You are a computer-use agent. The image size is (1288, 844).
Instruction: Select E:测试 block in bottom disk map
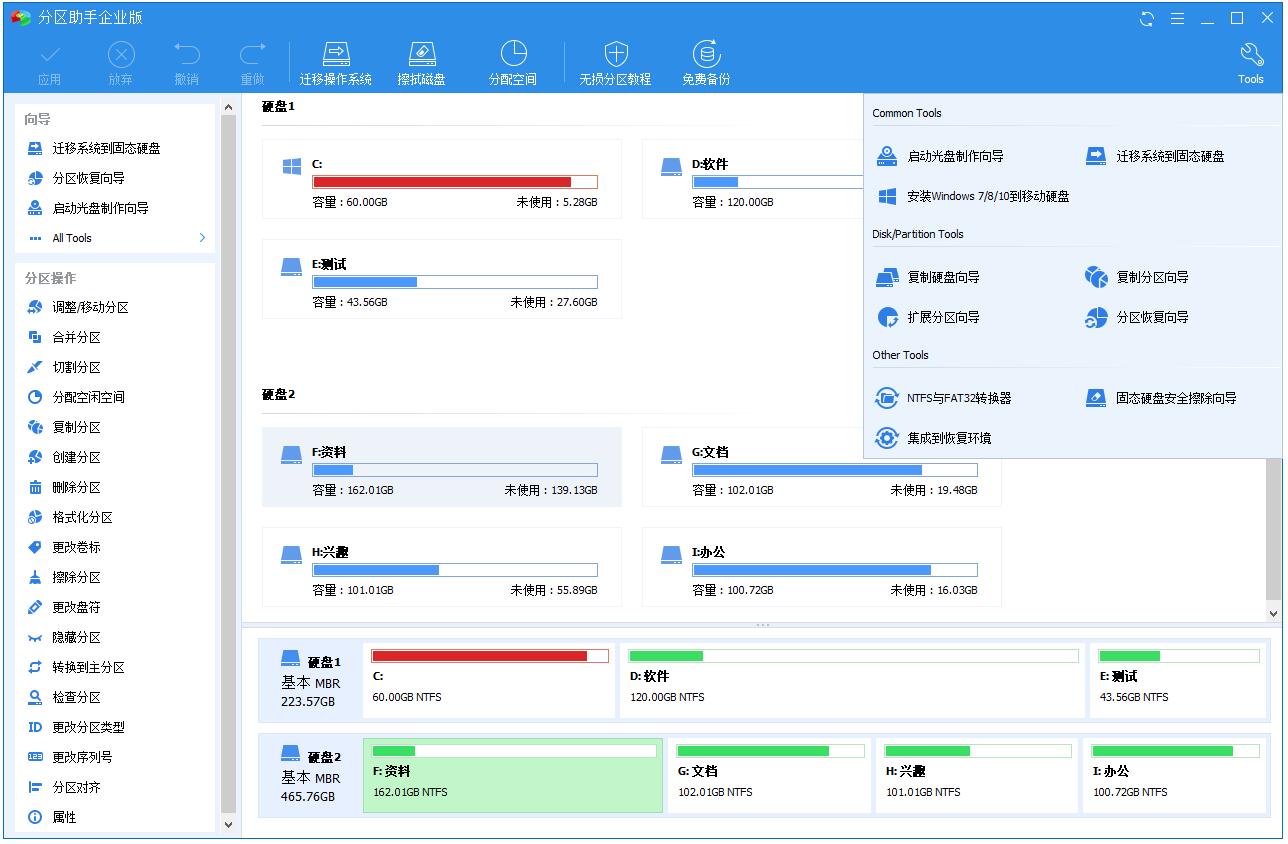1179,681
